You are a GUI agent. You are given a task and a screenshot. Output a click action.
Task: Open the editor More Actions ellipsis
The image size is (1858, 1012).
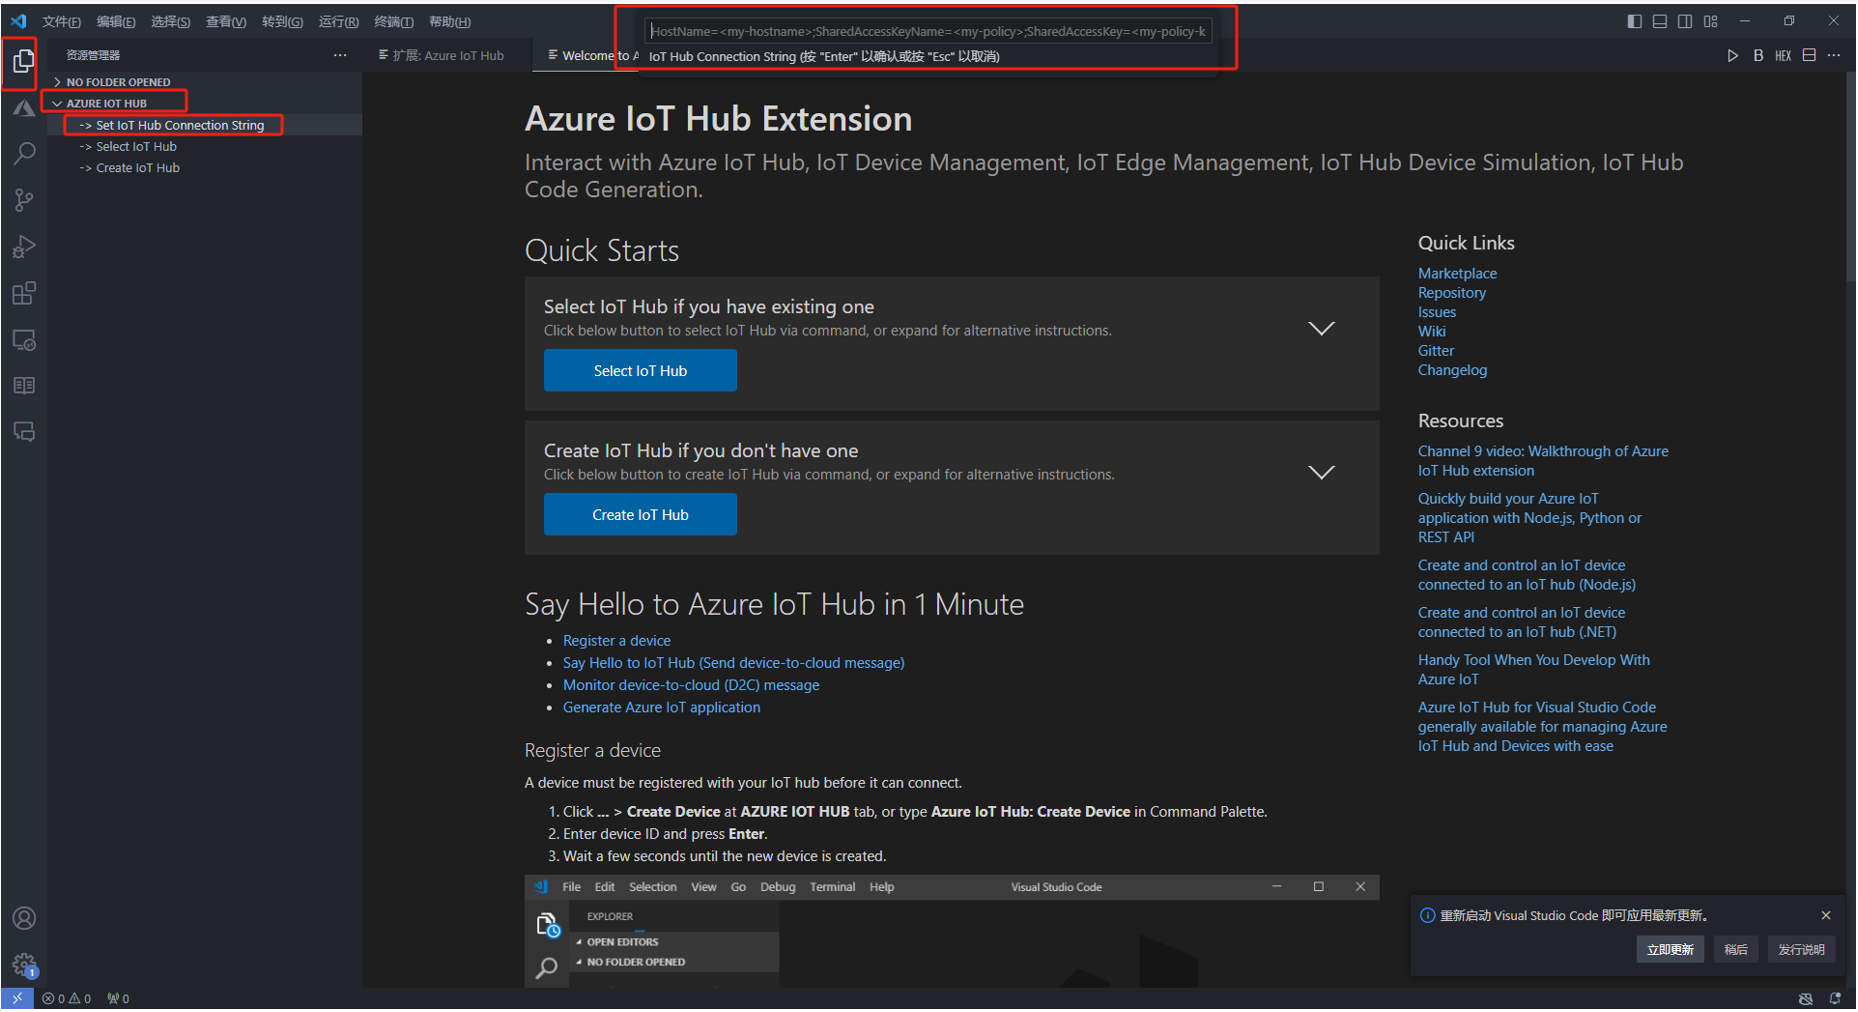(1834, 55)
